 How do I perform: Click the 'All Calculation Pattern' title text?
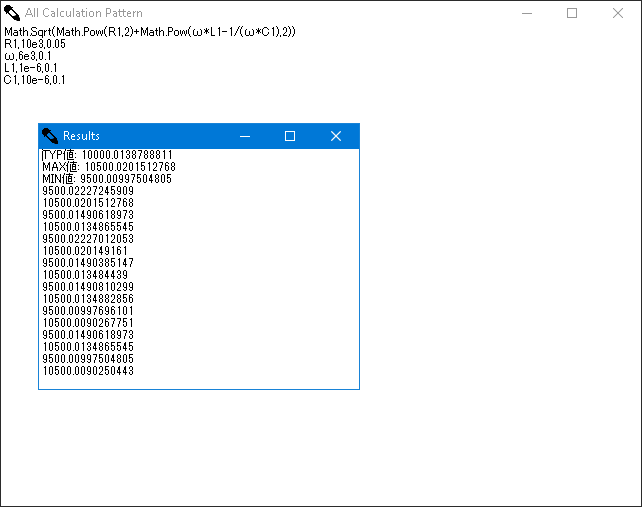tap(84, 13)
